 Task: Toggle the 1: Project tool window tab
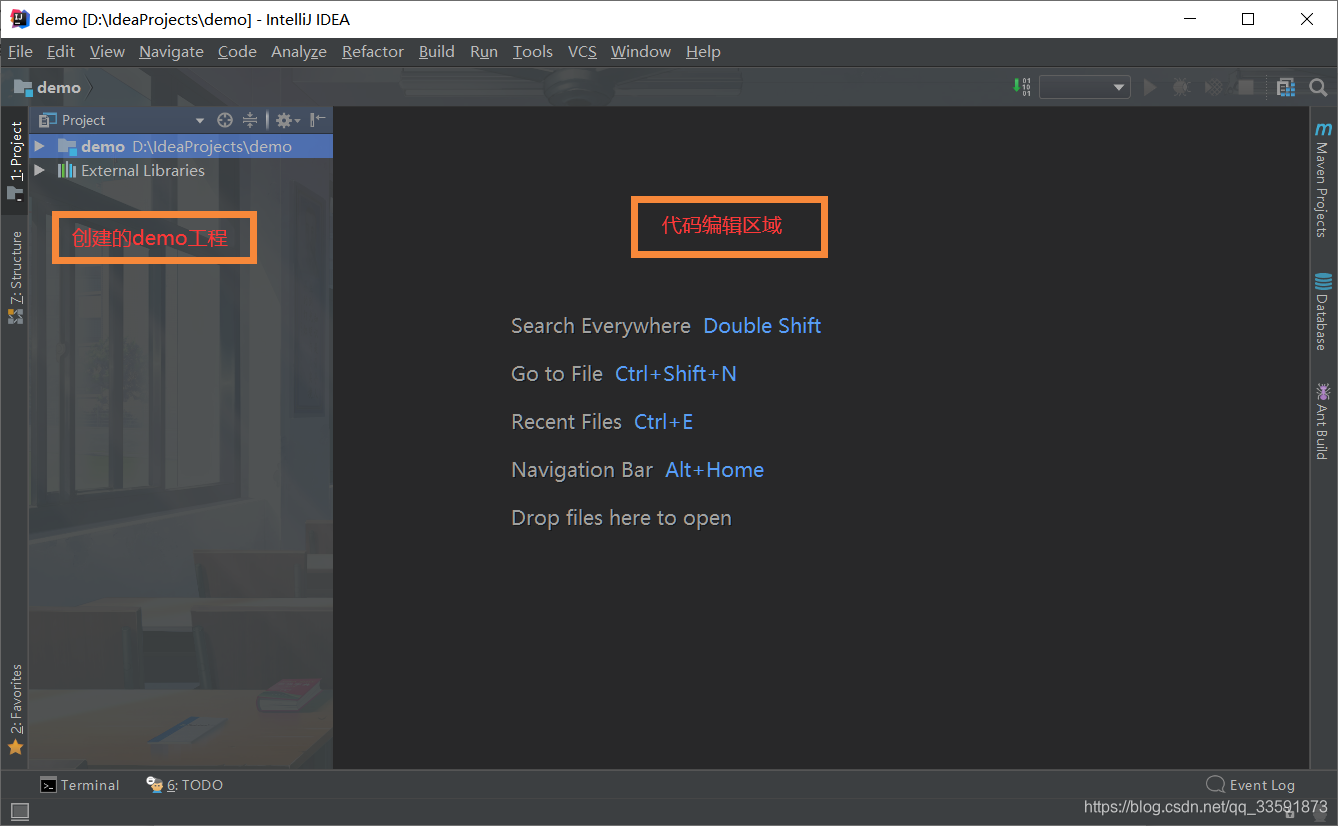(x=15, y=162)
